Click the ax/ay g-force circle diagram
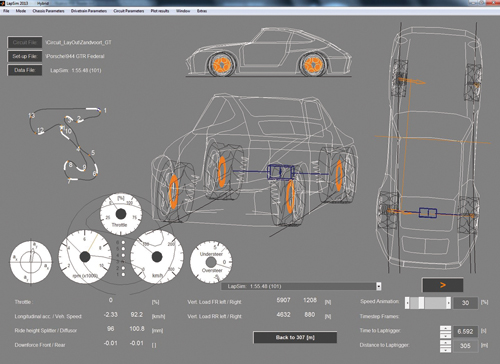This screenshot has height=364, width=500. [31, 262]
